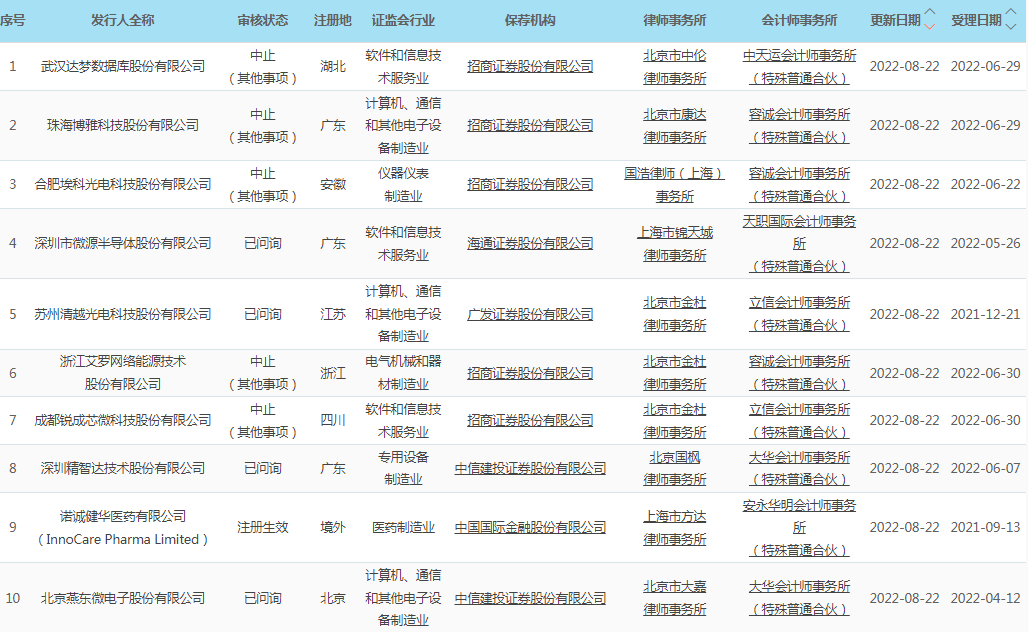Viewport: 1028px width, 632px height.
Task: Click 北京市大嘉律师事务所 link
Action: pos(674,597)
